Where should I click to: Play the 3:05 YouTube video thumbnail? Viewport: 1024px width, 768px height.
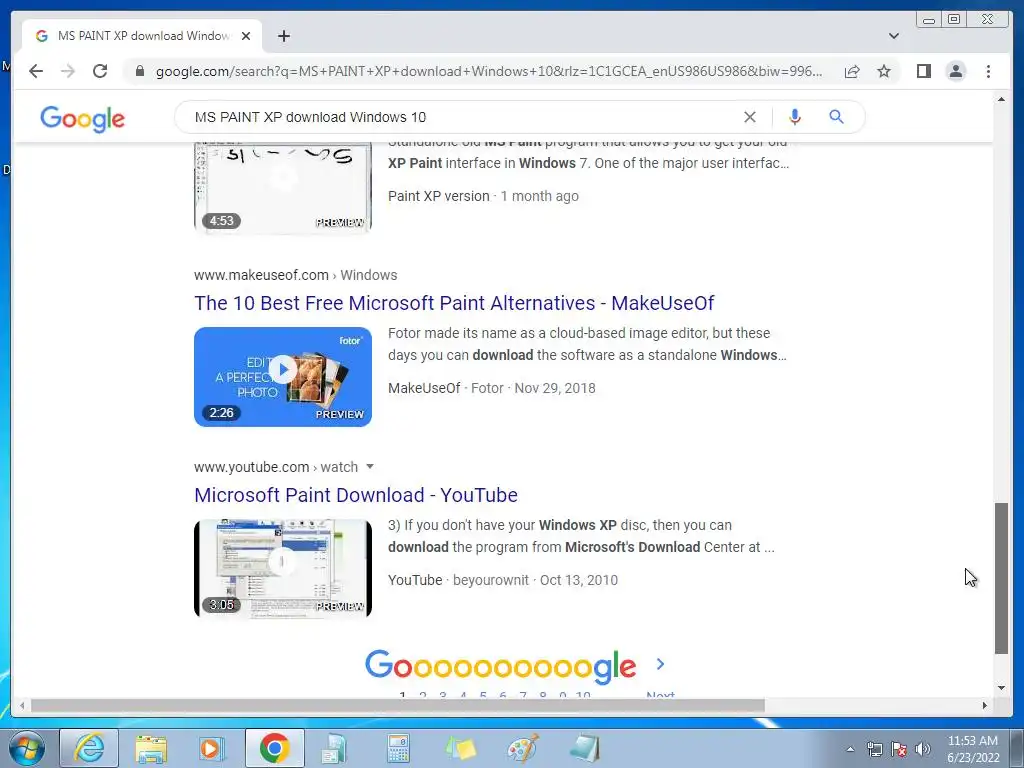click(x=283, y=568)
